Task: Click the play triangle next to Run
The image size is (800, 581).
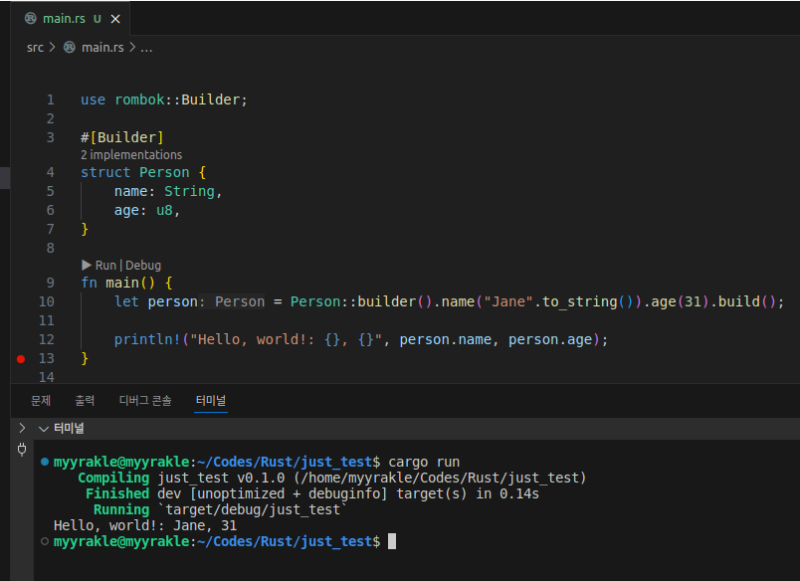Action: [86, 265]
